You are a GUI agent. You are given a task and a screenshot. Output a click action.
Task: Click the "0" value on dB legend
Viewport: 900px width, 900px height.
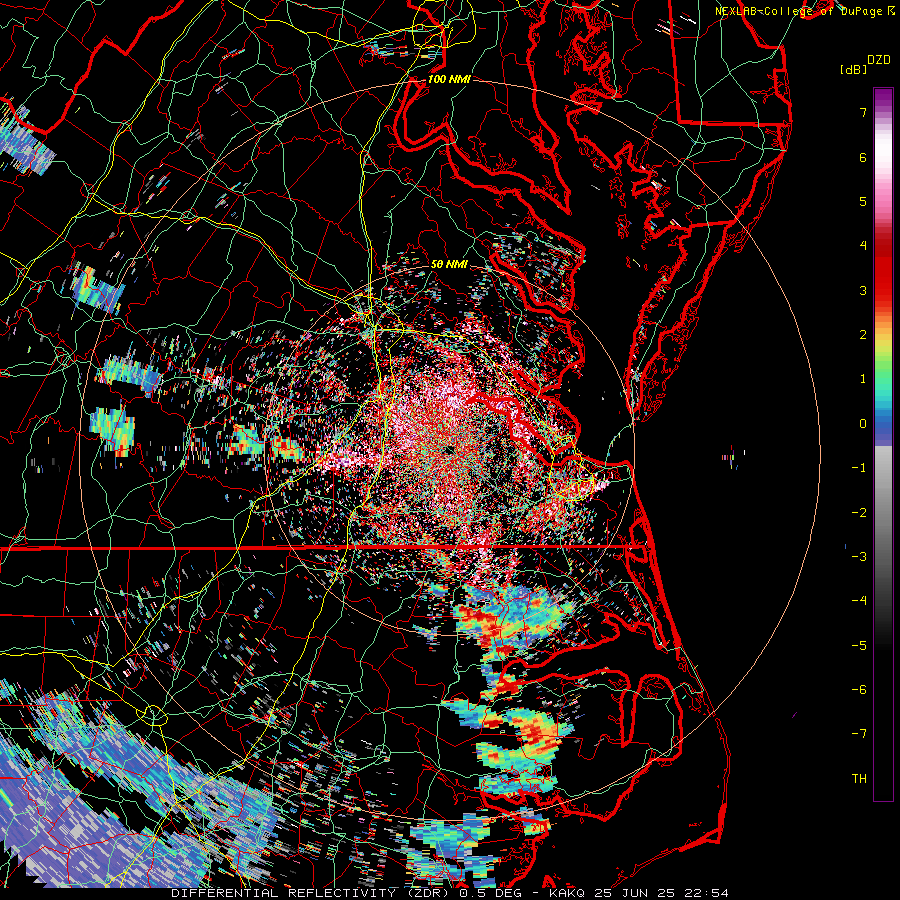(x=863, y=424)
